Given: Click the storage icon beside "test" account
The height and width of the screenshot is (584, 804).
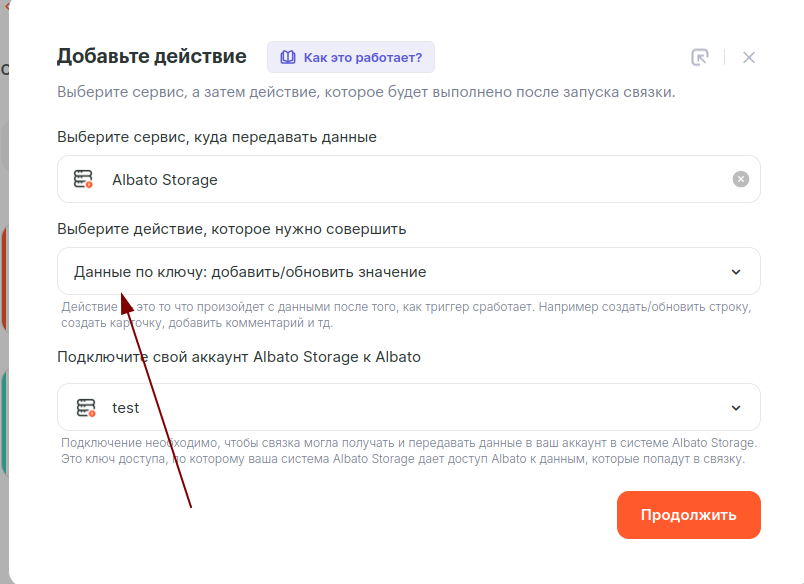Looking at the screenshot, I should pyautogui.click(x=86, y=408).
